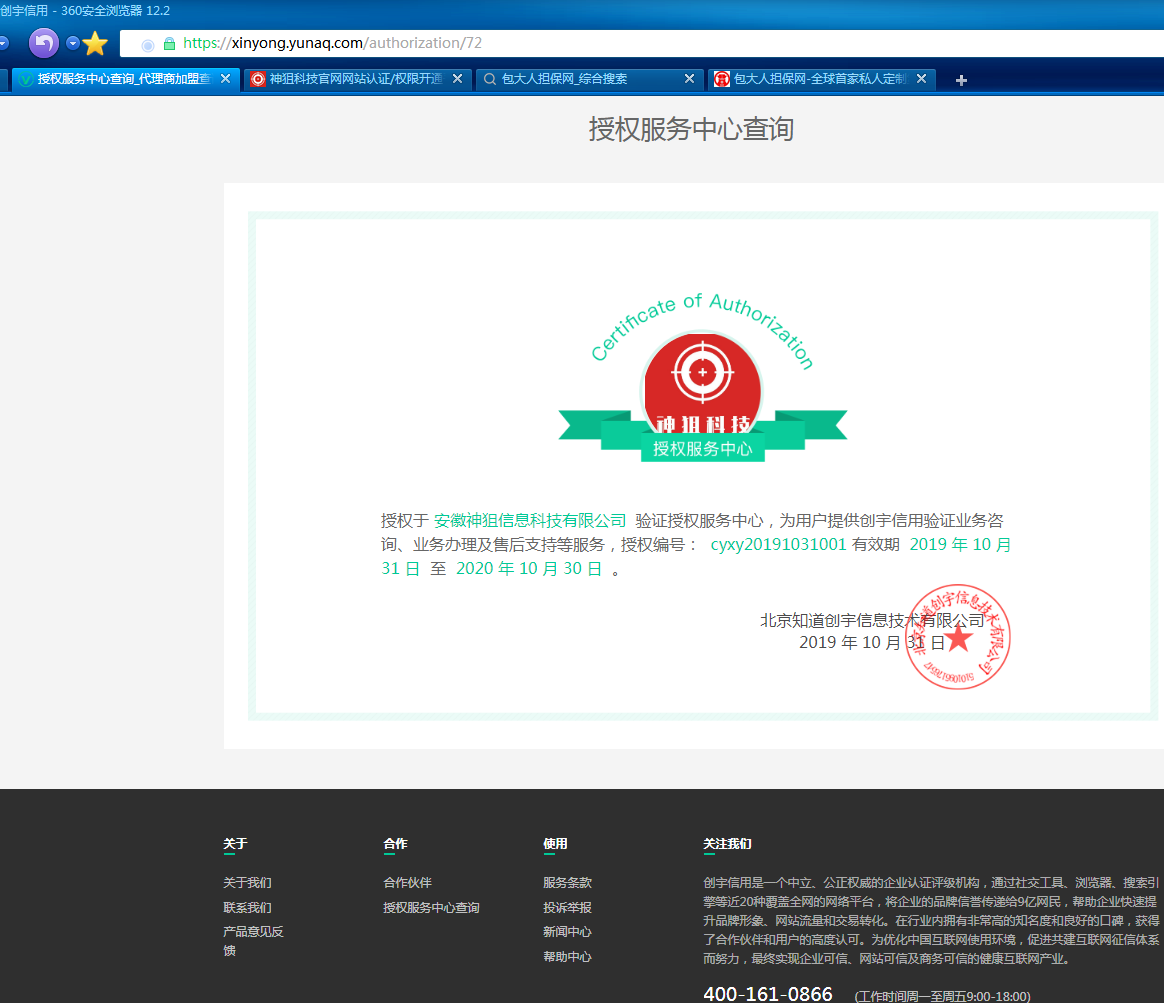Open 联系我们 footer link
This screenshot has height=1003, width=1164.
click(x=247, y=908)
